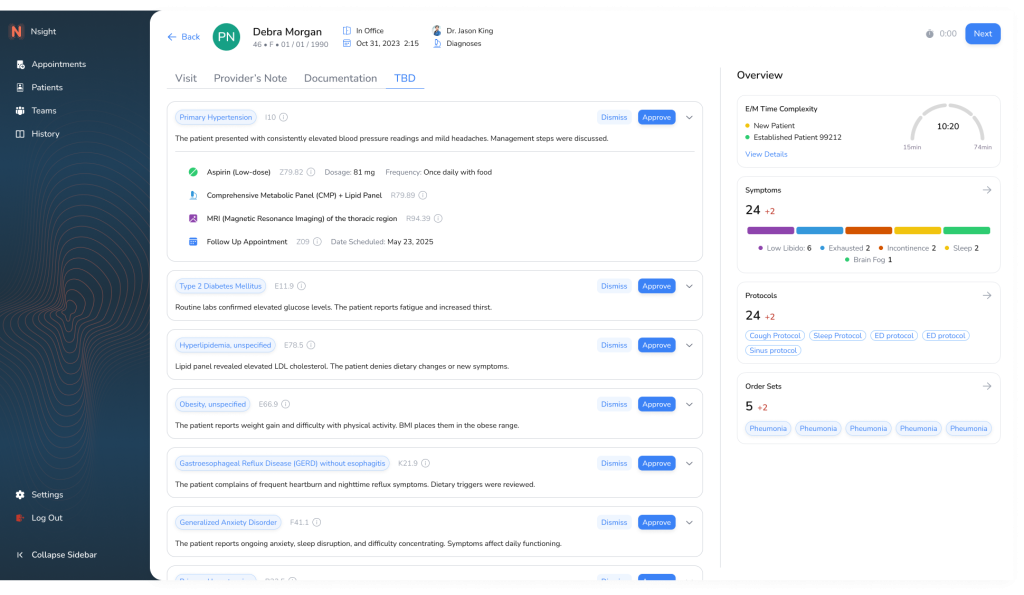This screenshot has width=1024, height=595.
Task: Approve the Hyperlipidemia, unspecified diagnosis
Action: pyautogui.click(x=656, y=345)
